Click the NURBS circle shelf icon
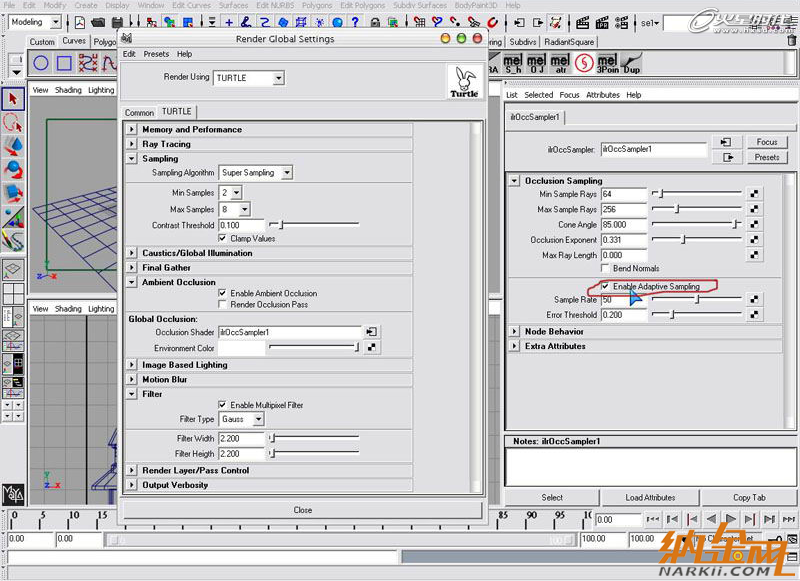This screenshot has width=800, height=581. tap(41, 63)
